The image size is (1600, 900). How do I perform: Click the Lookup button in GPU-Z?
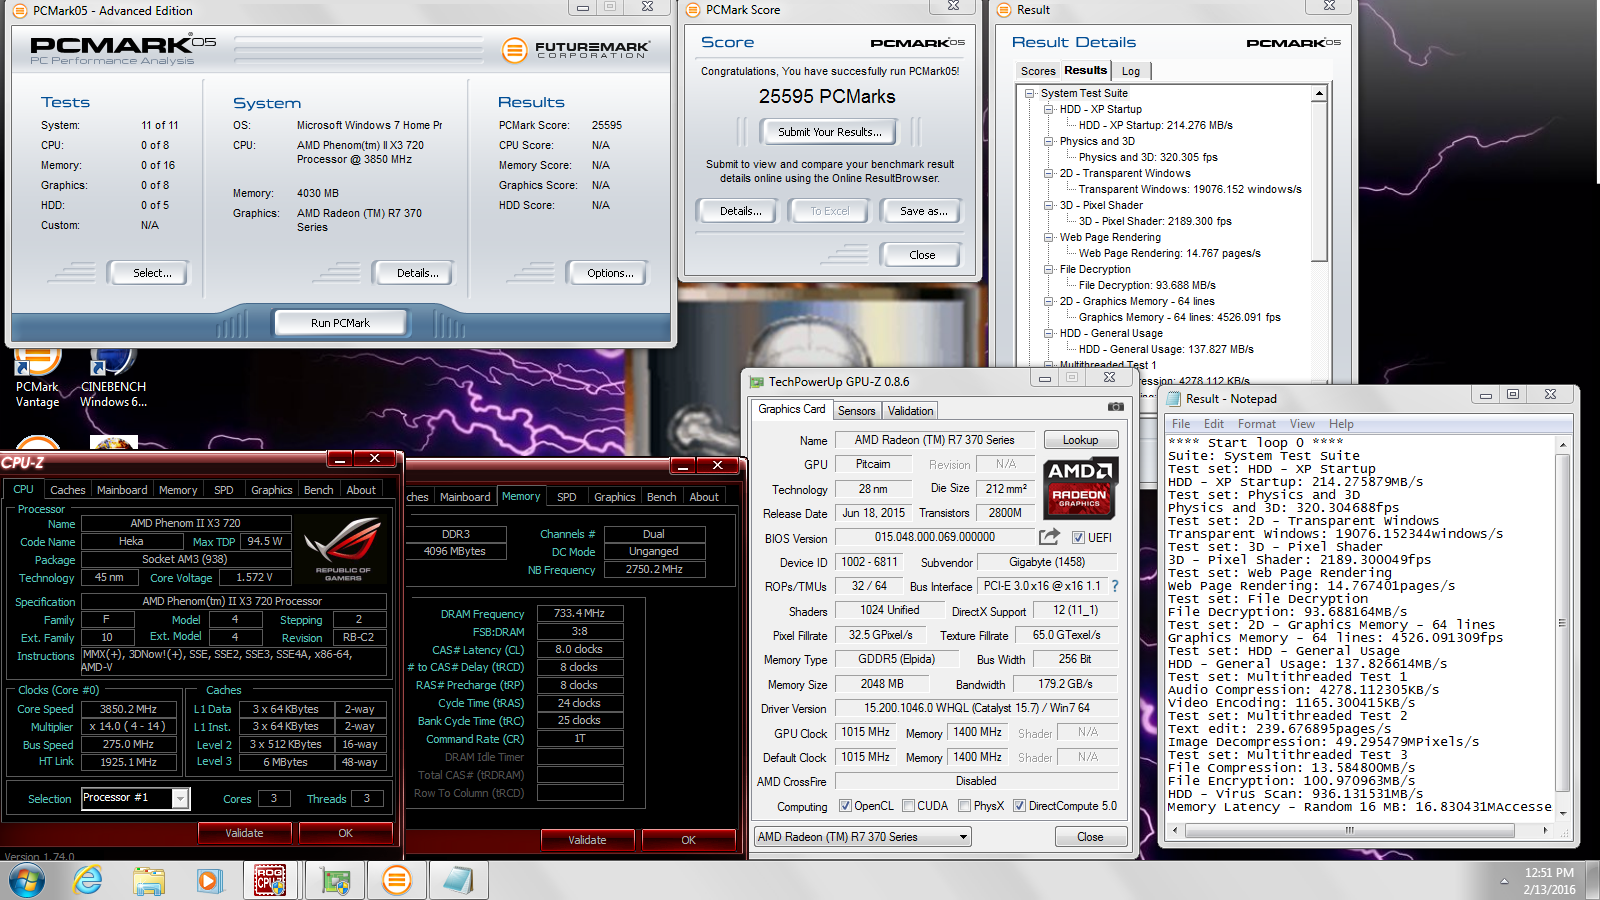pyautogui.click(x=1080, y=440)
